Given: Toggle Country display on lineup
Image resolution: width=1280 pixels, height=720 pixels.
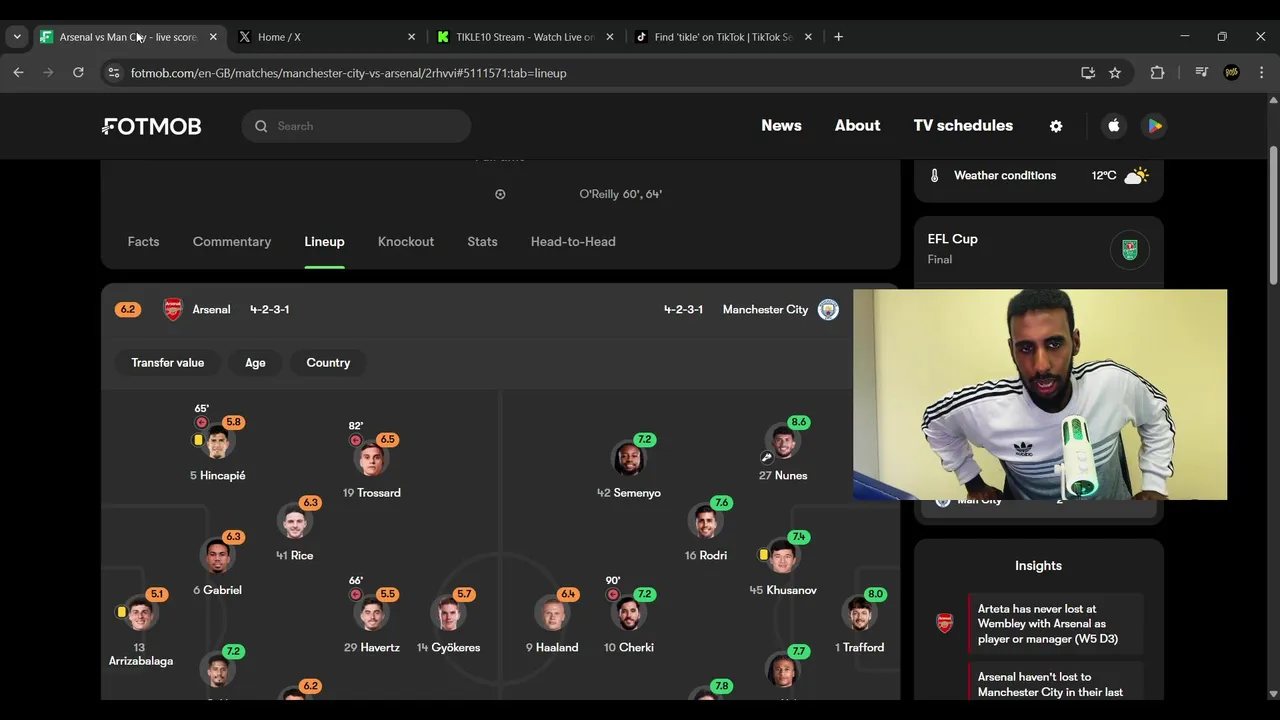Looking at the screenshot, I should click(x=328, y=363).
